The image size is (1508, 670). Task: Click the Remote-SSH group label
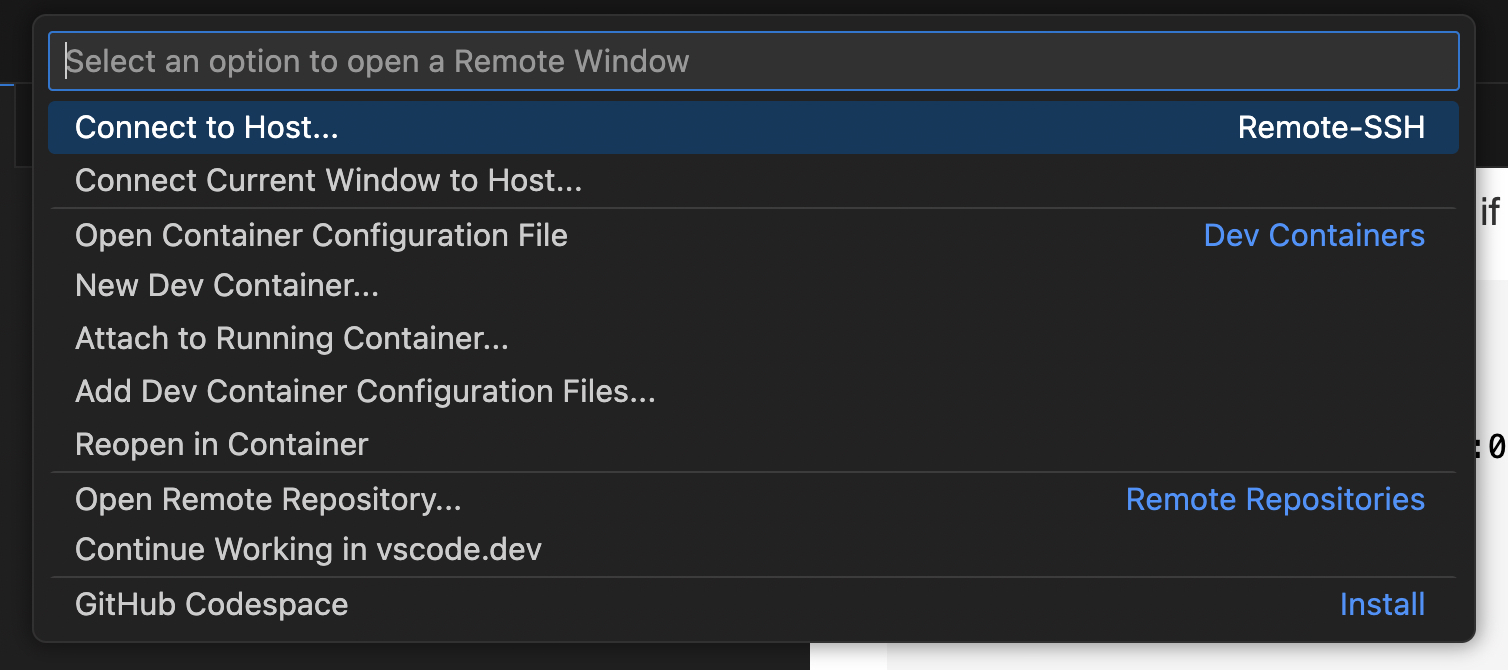pos(1331,128)
